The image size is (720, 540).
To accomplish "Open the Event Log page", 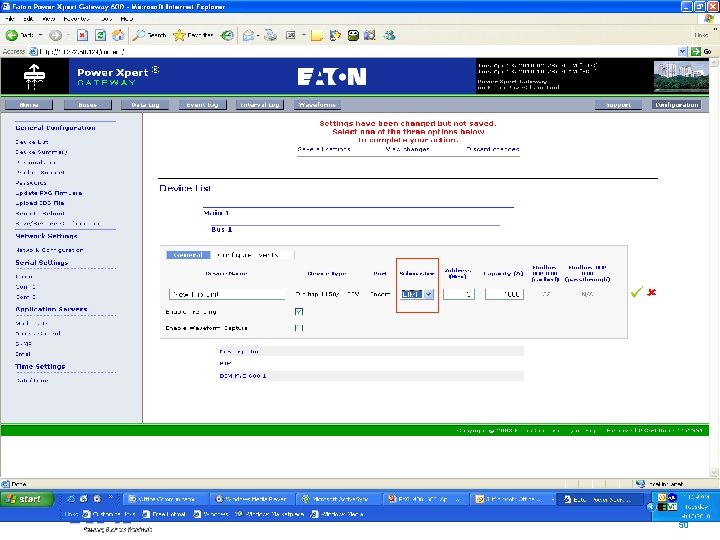I will (202, 105).
